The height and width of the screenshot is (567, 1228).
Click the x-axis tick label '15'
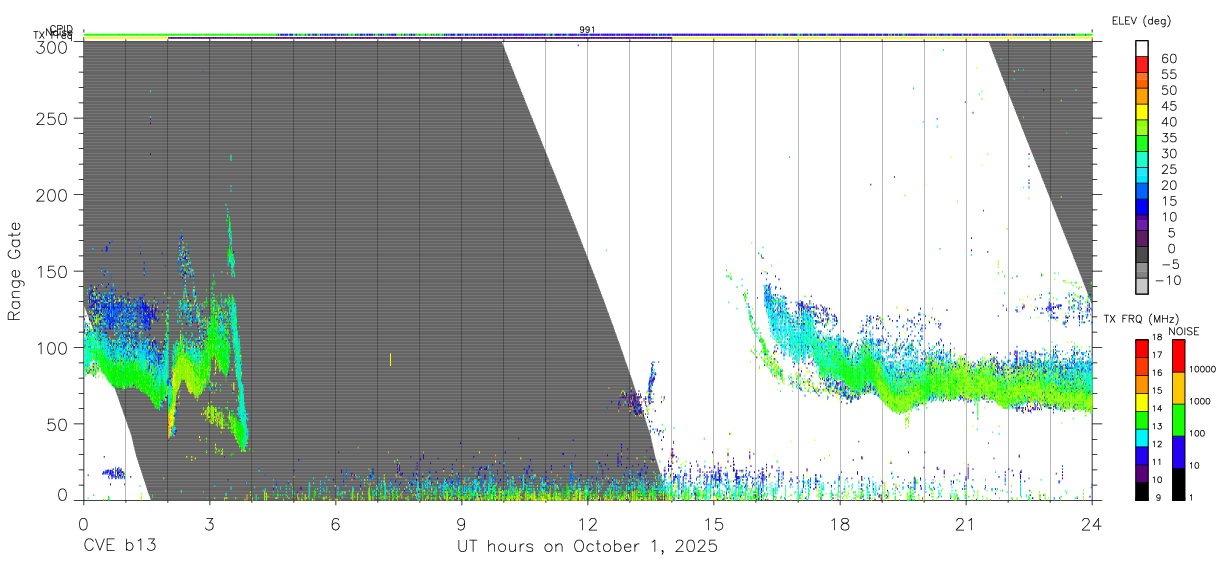713,524
